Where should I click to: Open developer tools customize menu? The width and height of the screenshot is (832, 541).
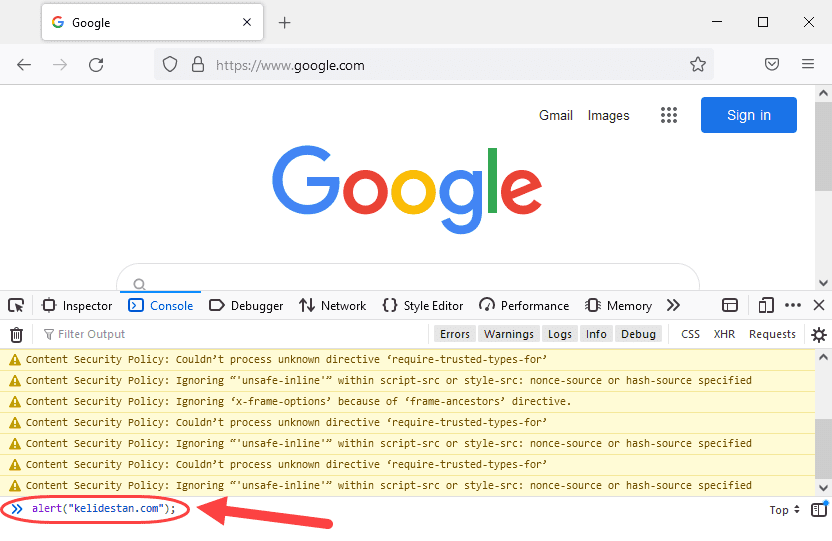click(793, 305)
